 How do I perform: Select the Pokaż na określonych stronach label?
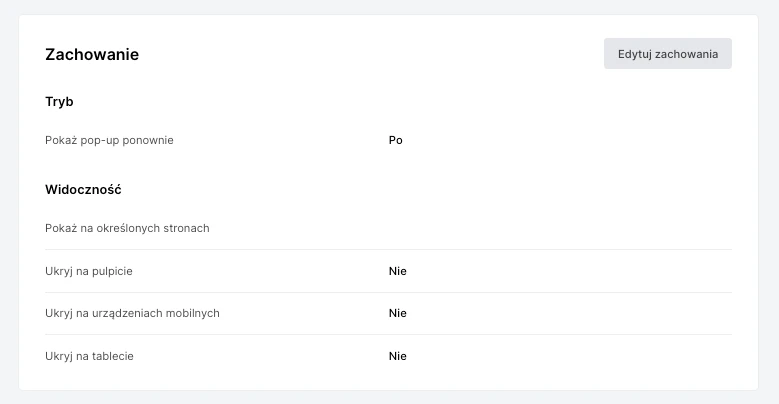tap(127, 228)
